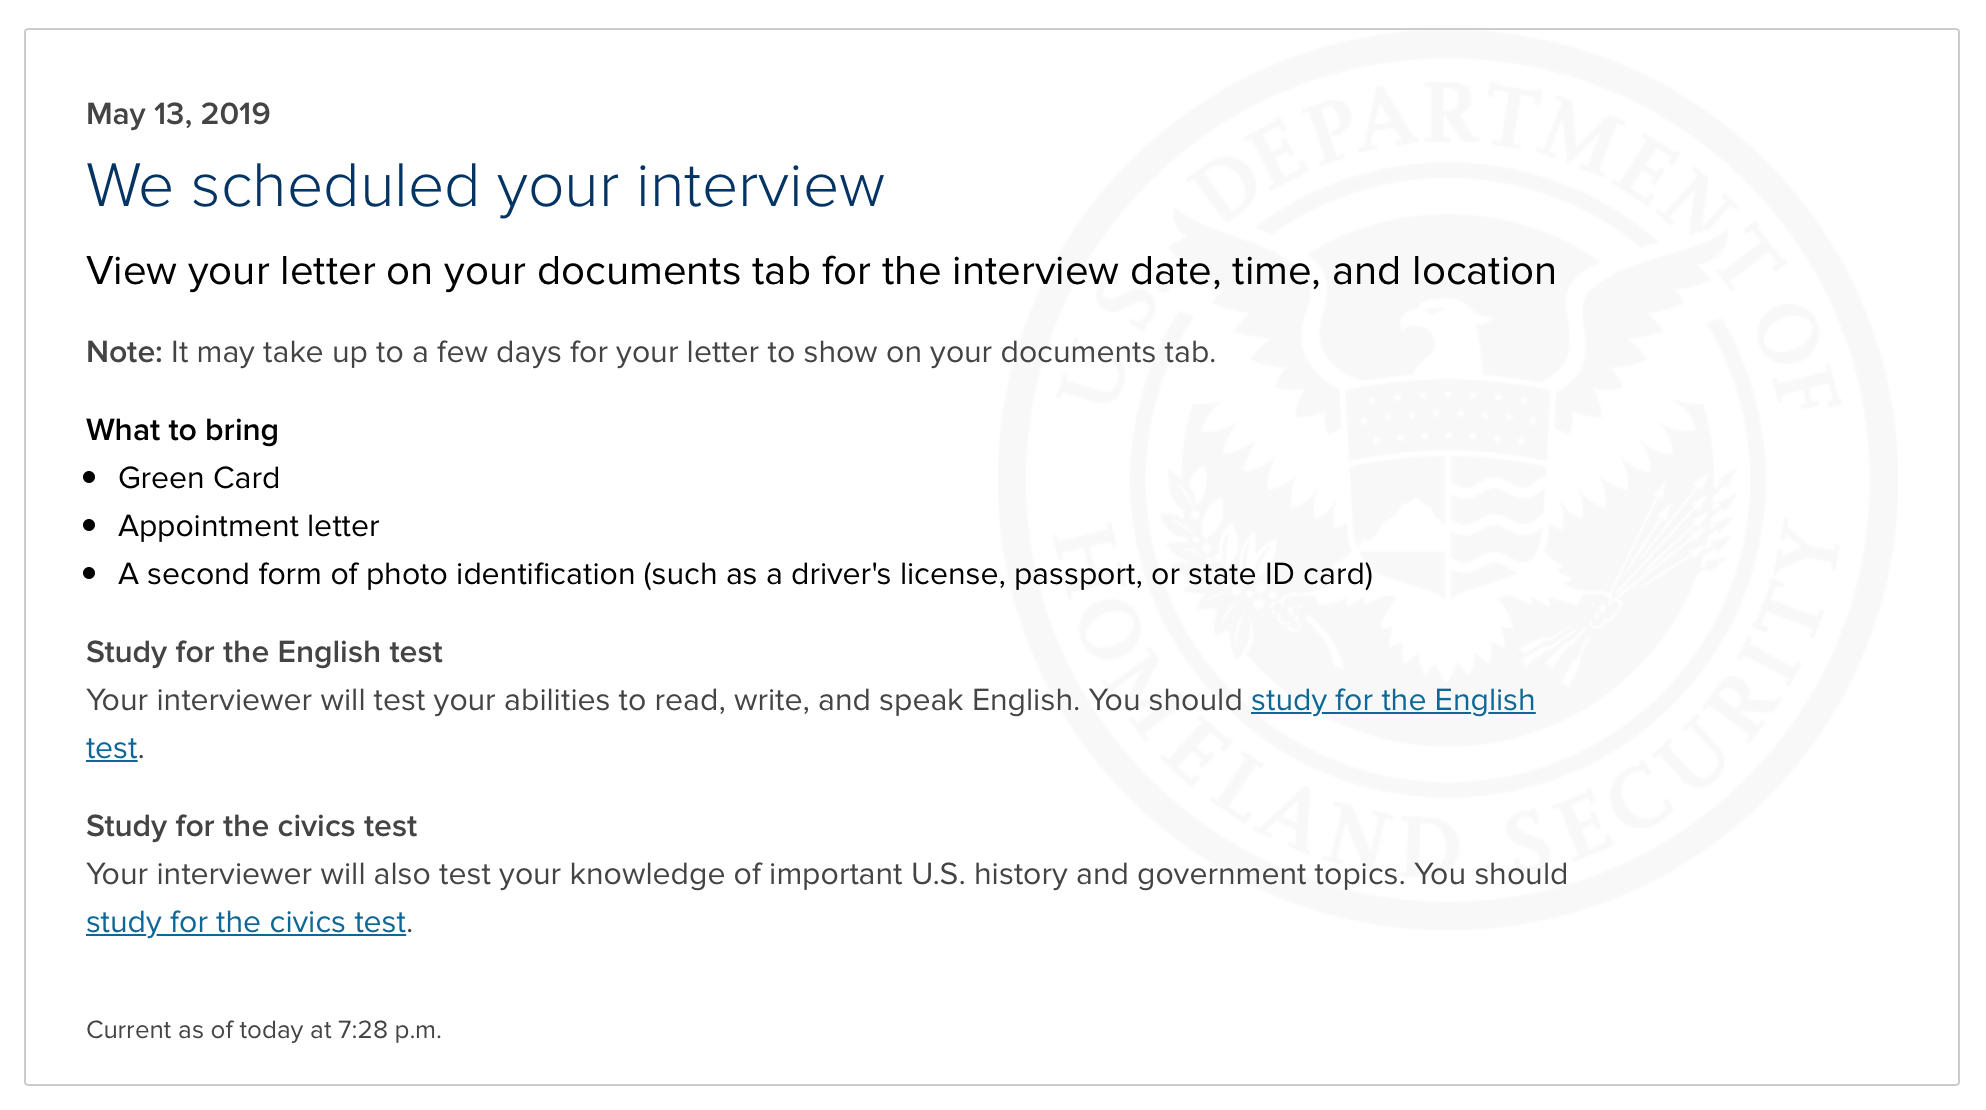Click the "Green Card" list item
Screen dimensions: 1986x1110
pos(199,478)
